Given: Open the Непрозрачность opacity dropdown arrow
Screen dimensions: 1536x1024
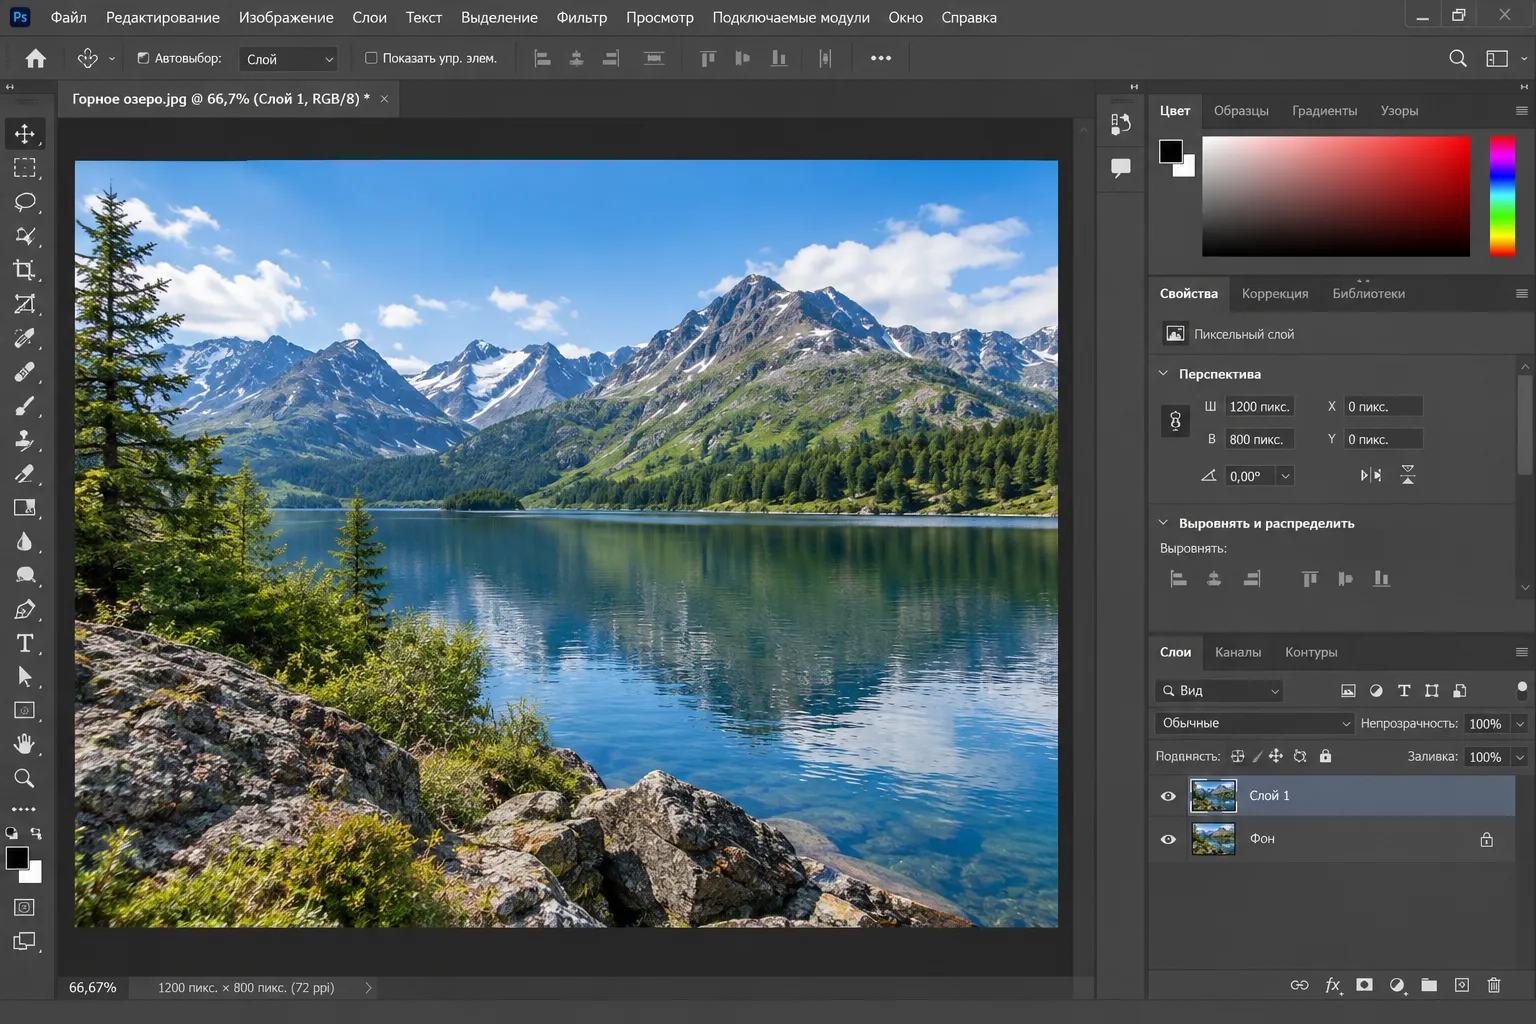Looking at the screenshot, I should (1520, 724).
